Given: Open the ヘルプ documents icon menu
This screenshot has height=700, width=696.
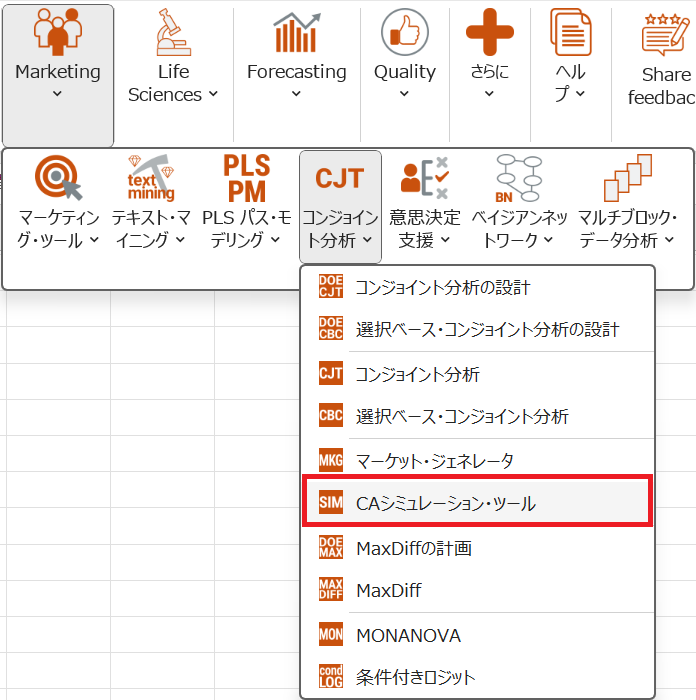Looking at the screenshot, I should pos(570,34).
